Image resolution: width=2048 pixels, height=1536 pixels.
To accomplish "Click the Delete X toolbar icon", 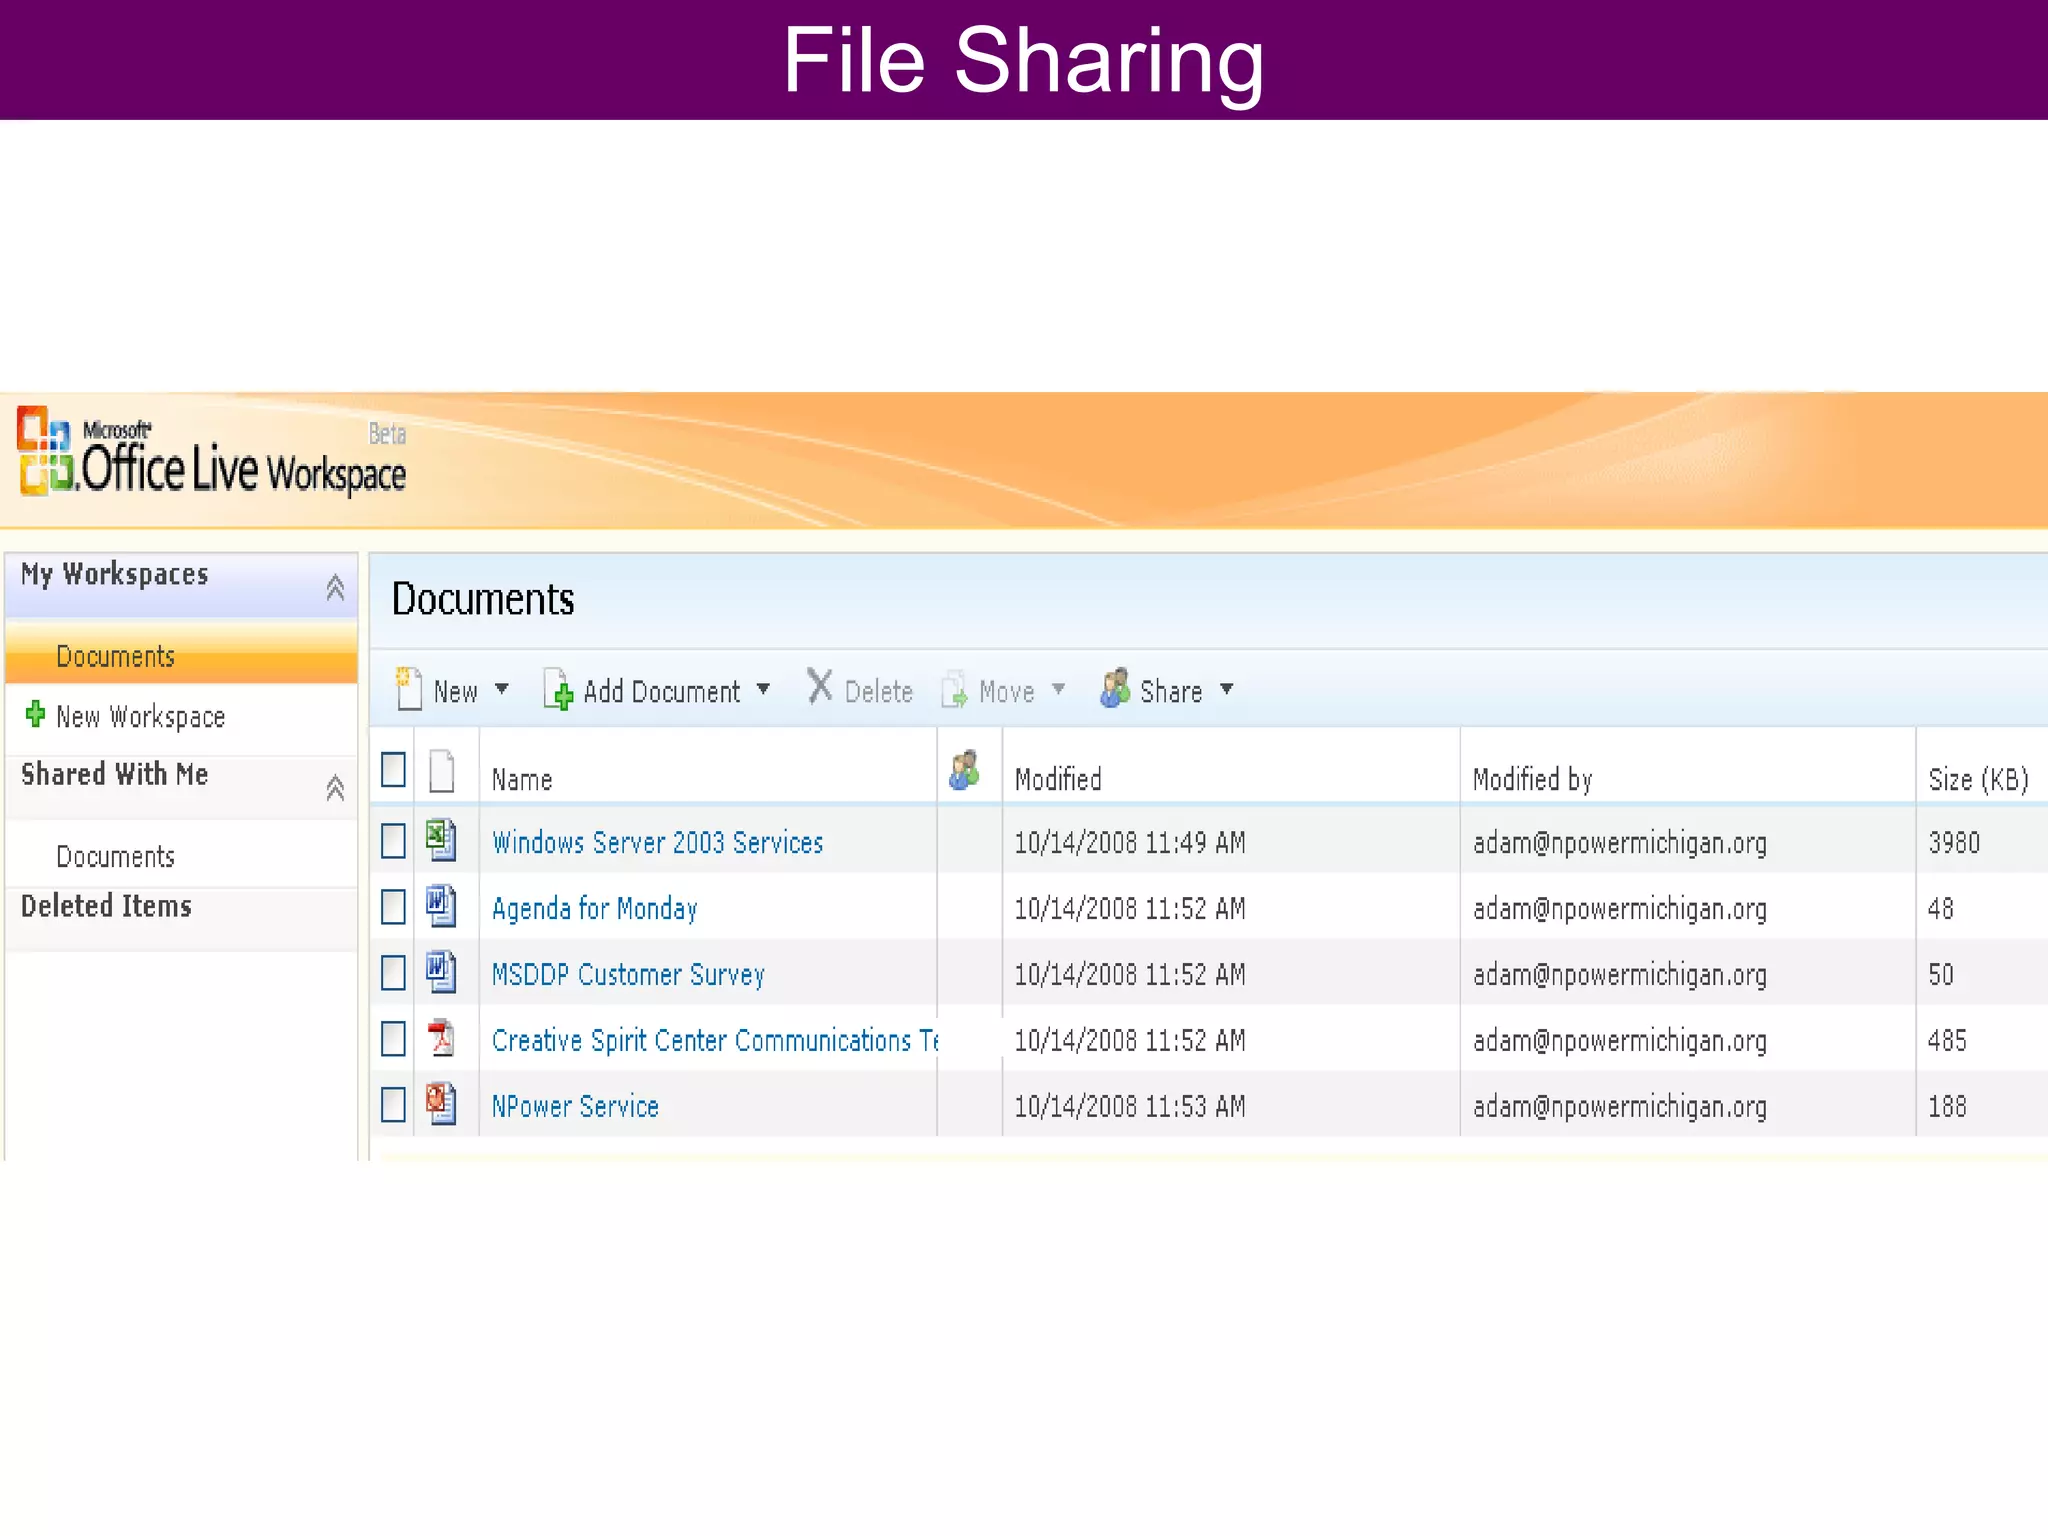I will pos(820,687).
